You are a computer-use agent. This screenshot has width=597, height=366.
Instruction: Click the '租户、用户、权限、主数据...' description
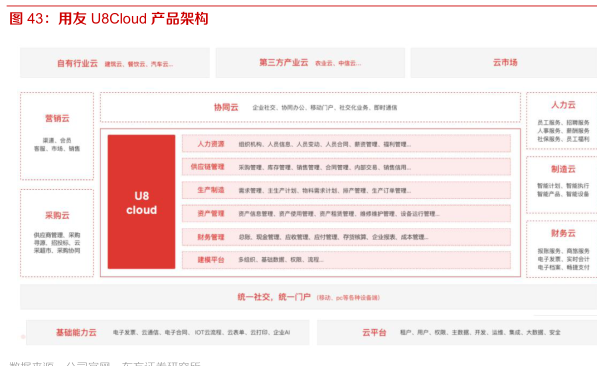(480, 332)
